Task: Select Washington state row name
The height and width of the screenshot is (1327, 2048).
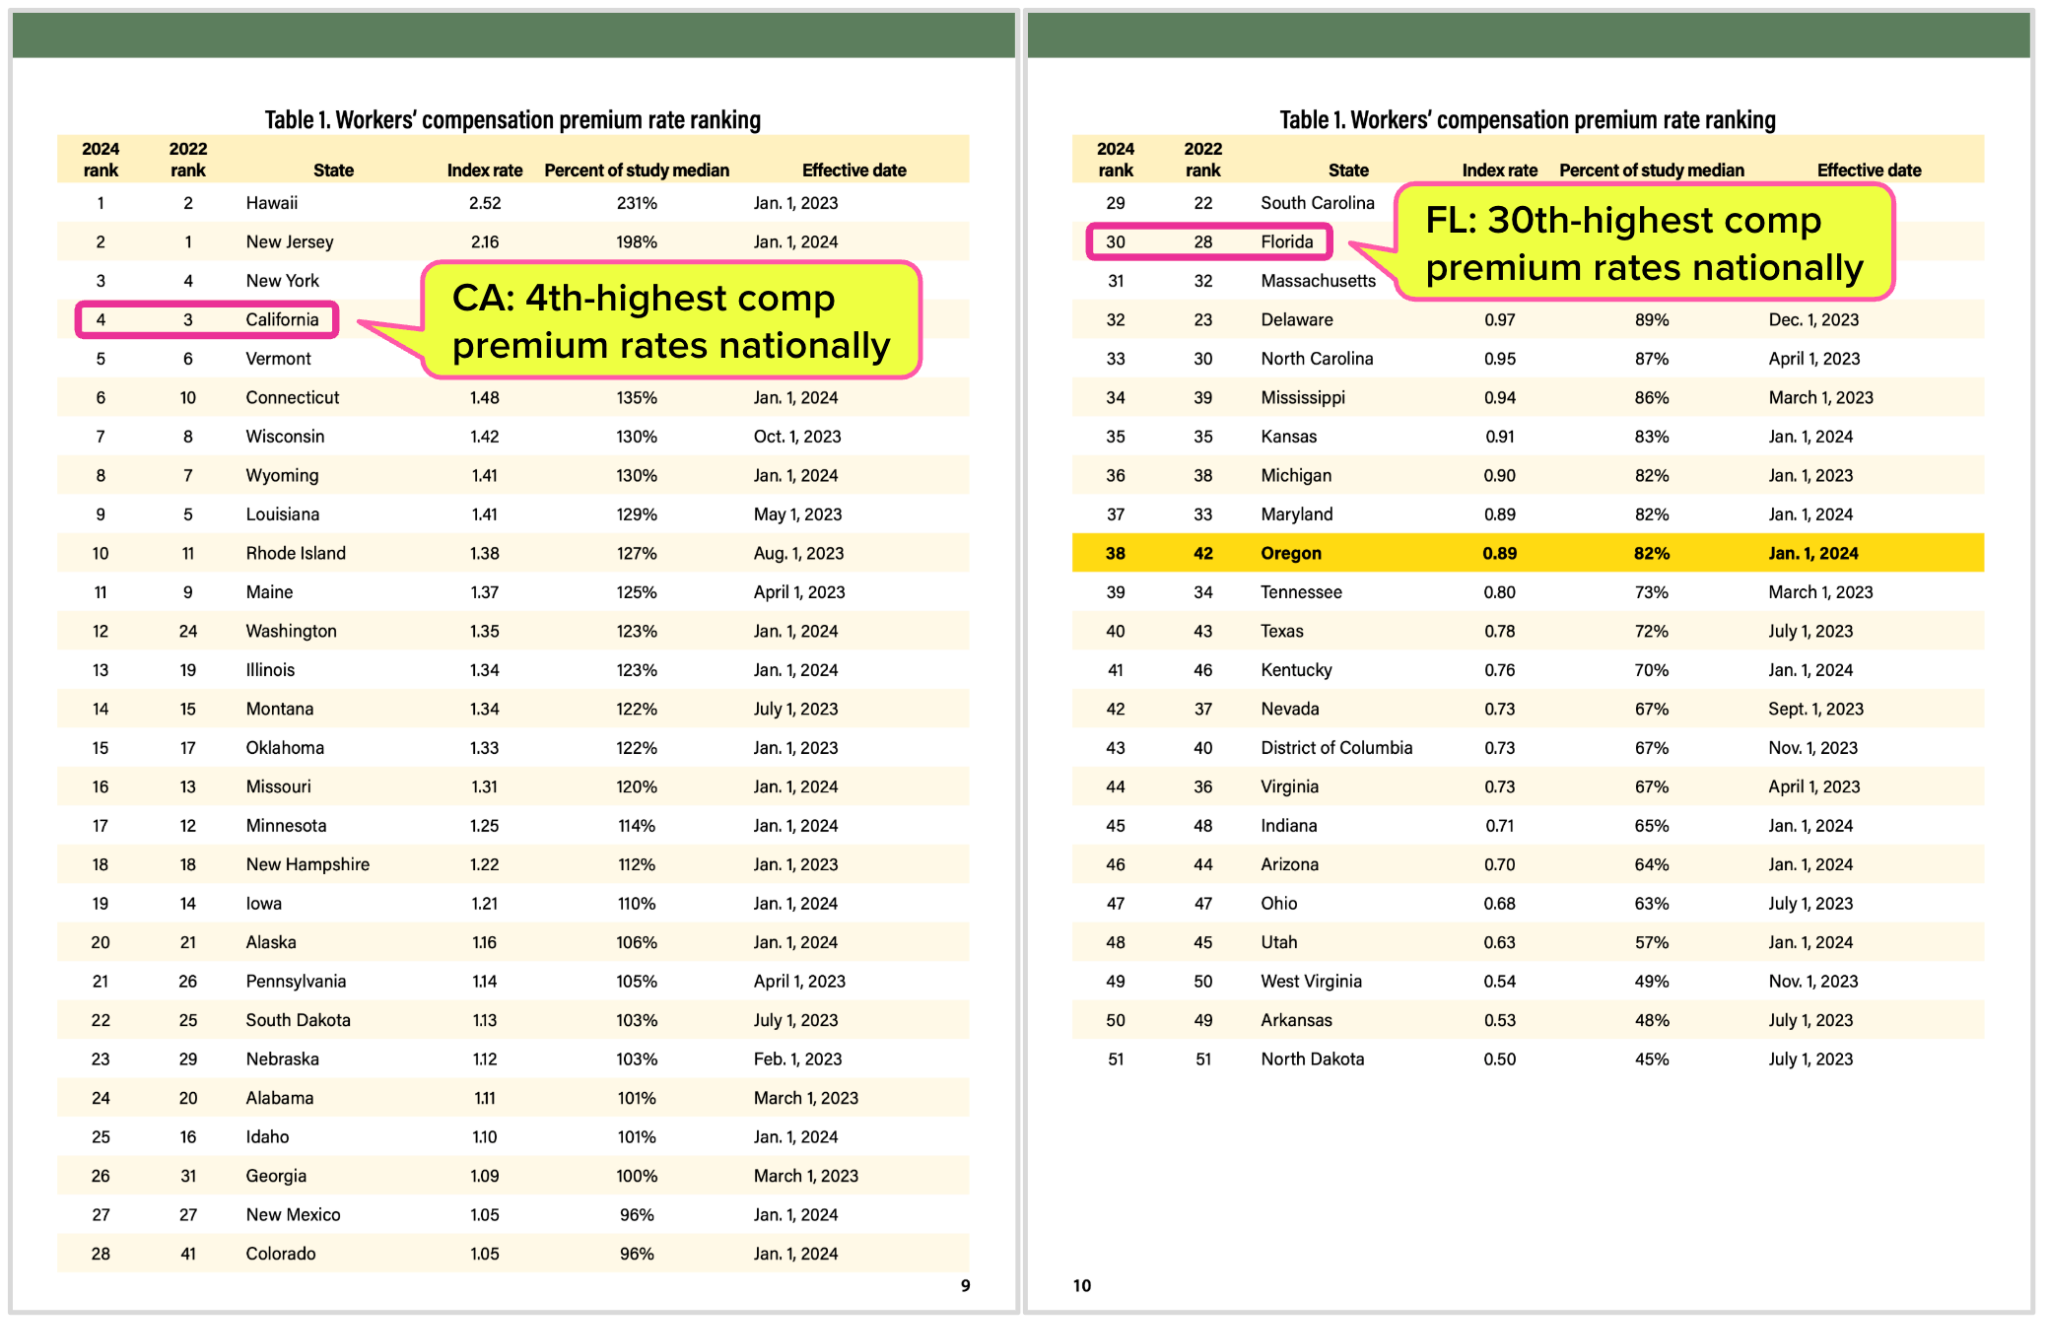Action: click(x=291, y=631)
